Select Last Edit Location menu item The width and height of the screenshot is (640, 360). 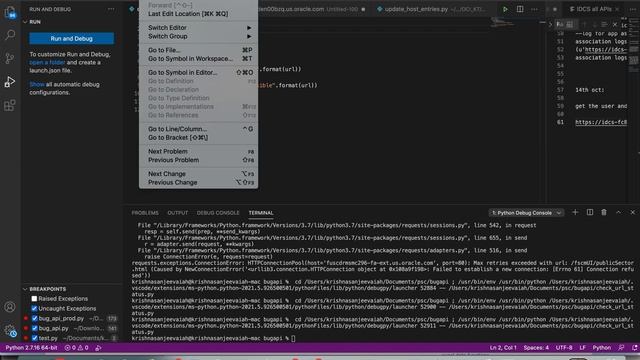pyautogui.click(x=198, y=14)
